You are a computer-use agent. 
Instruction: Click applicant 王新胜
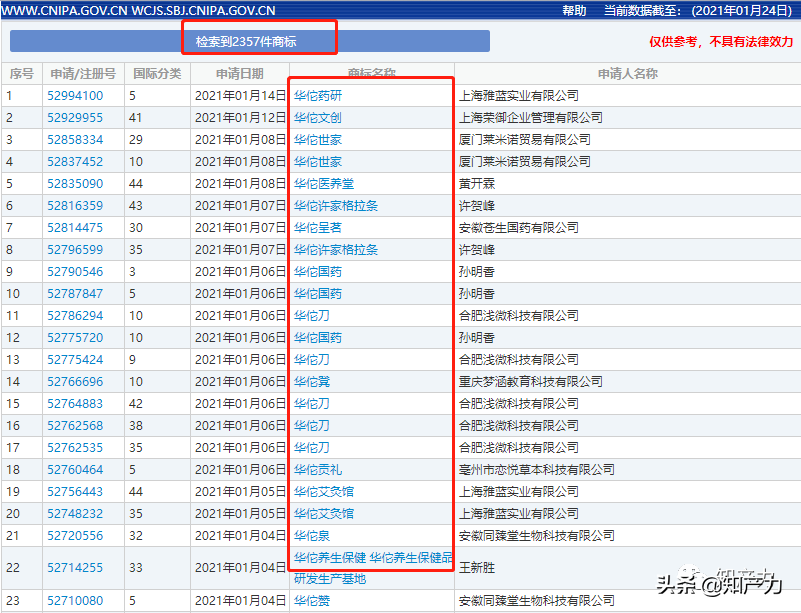[x=477, y=567]
